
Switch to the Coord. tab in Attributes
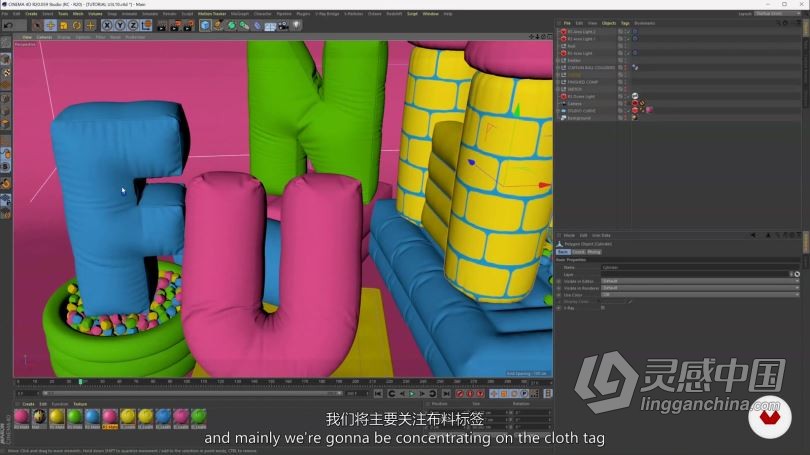coord(578,252)
